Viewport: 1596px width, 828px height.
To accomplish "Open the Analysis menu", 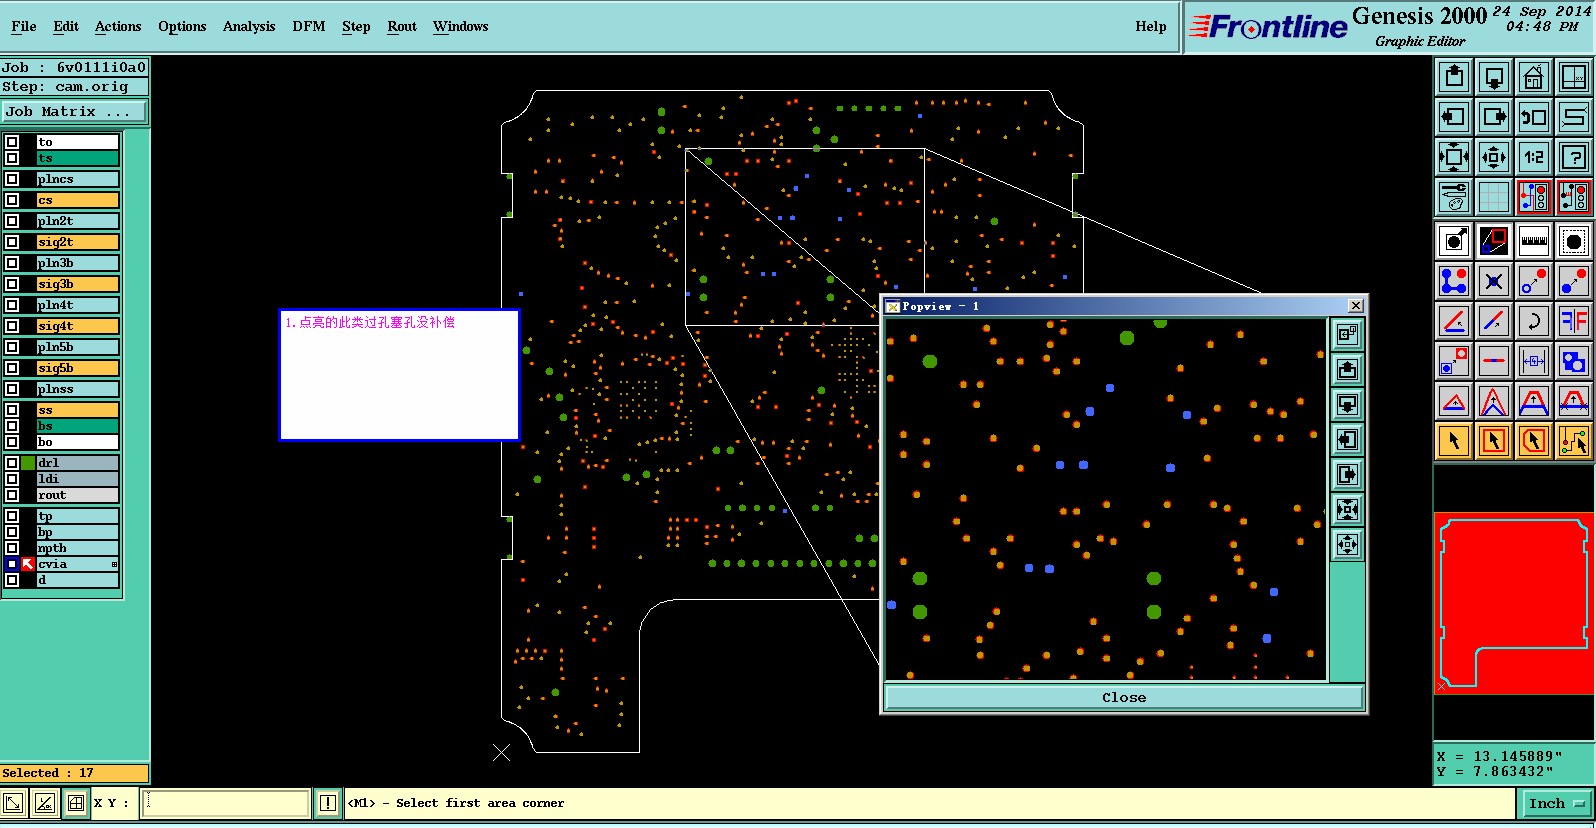I will click(249, 27).
